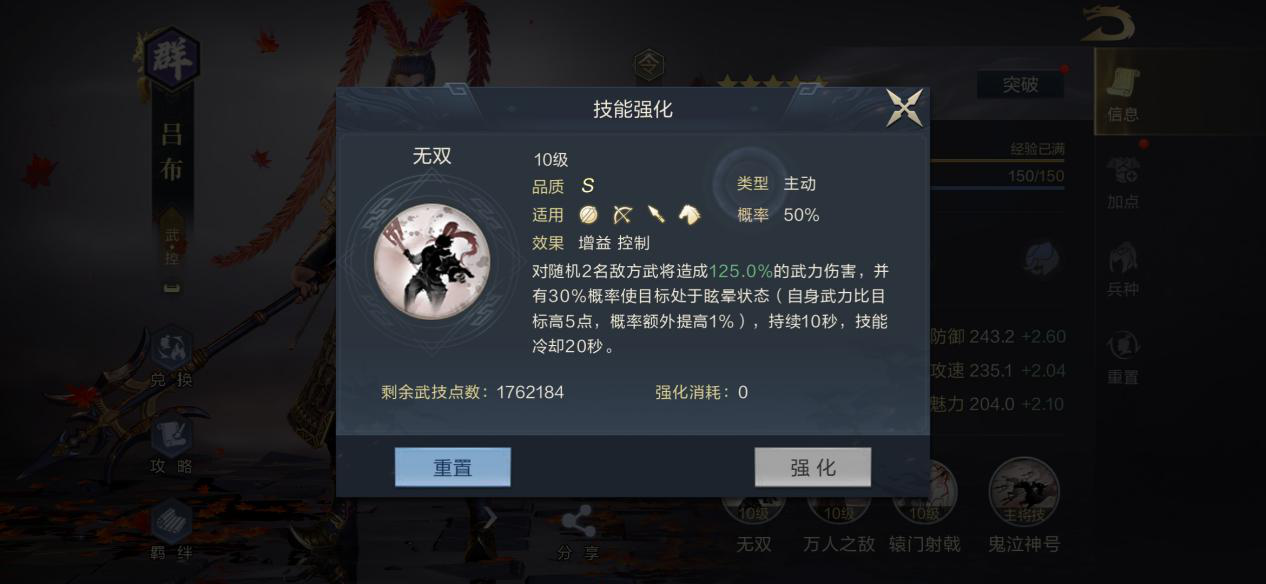Open the 重置 option in the sidebar
Viewport: 1266px width, 584px height.
[1123, 359]
